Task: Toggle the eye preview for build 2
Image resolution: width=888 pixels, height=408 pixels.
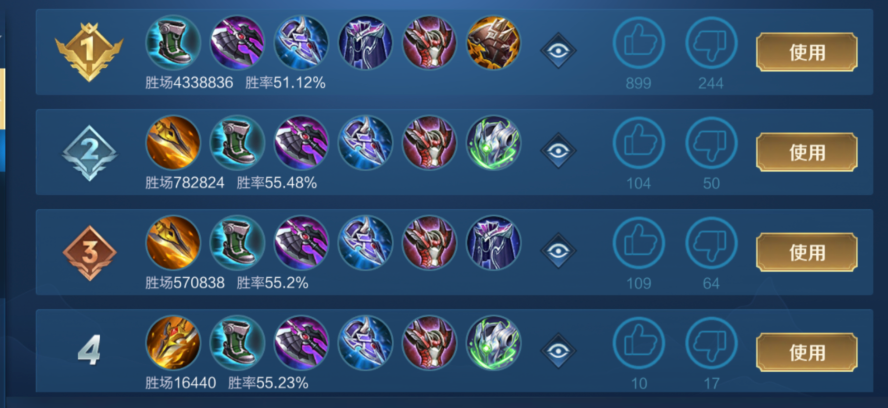Action: [558, 151]
